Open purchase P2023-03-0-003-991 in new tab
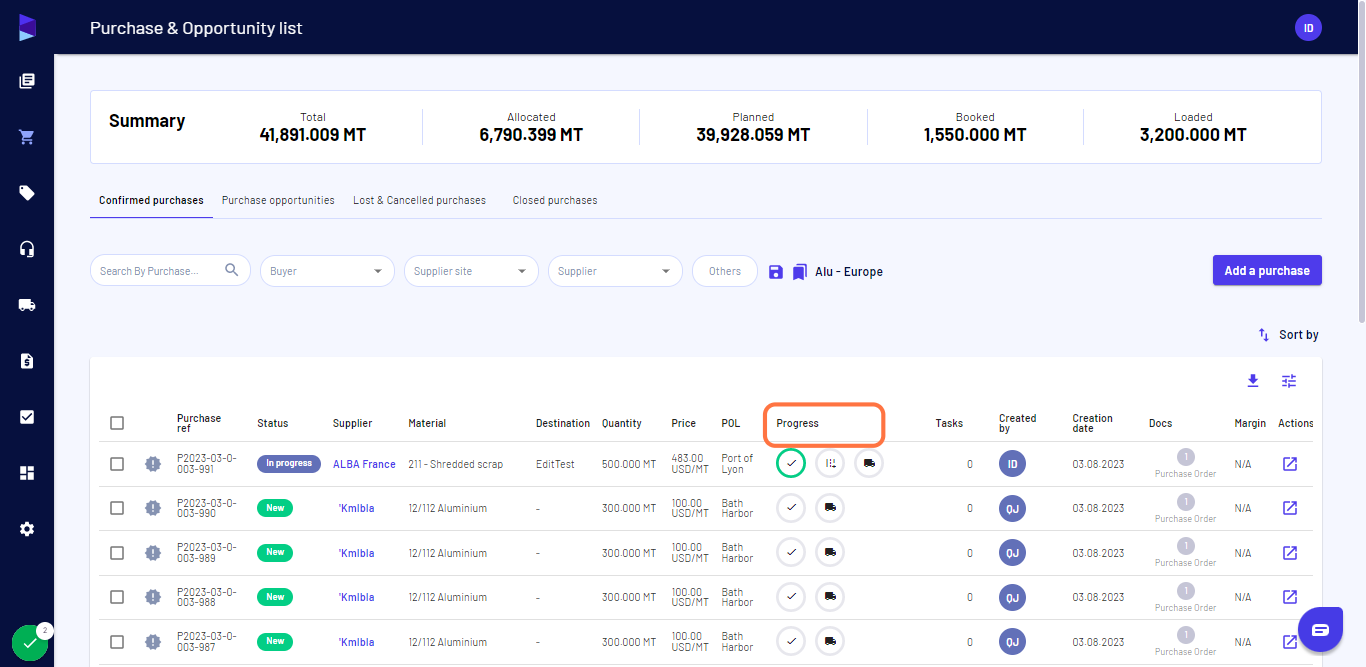The image size is (1366, 667). (1290, 464)
